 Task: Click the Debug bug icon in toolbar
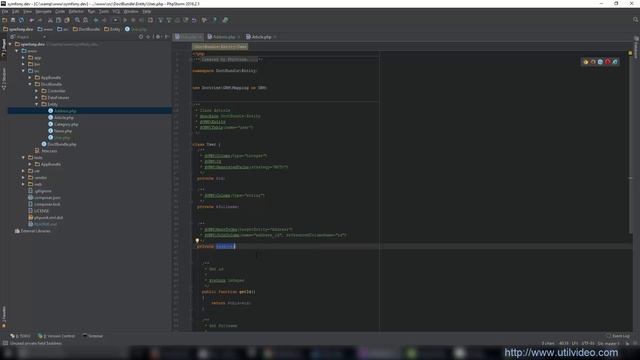(x=133, y=20)
